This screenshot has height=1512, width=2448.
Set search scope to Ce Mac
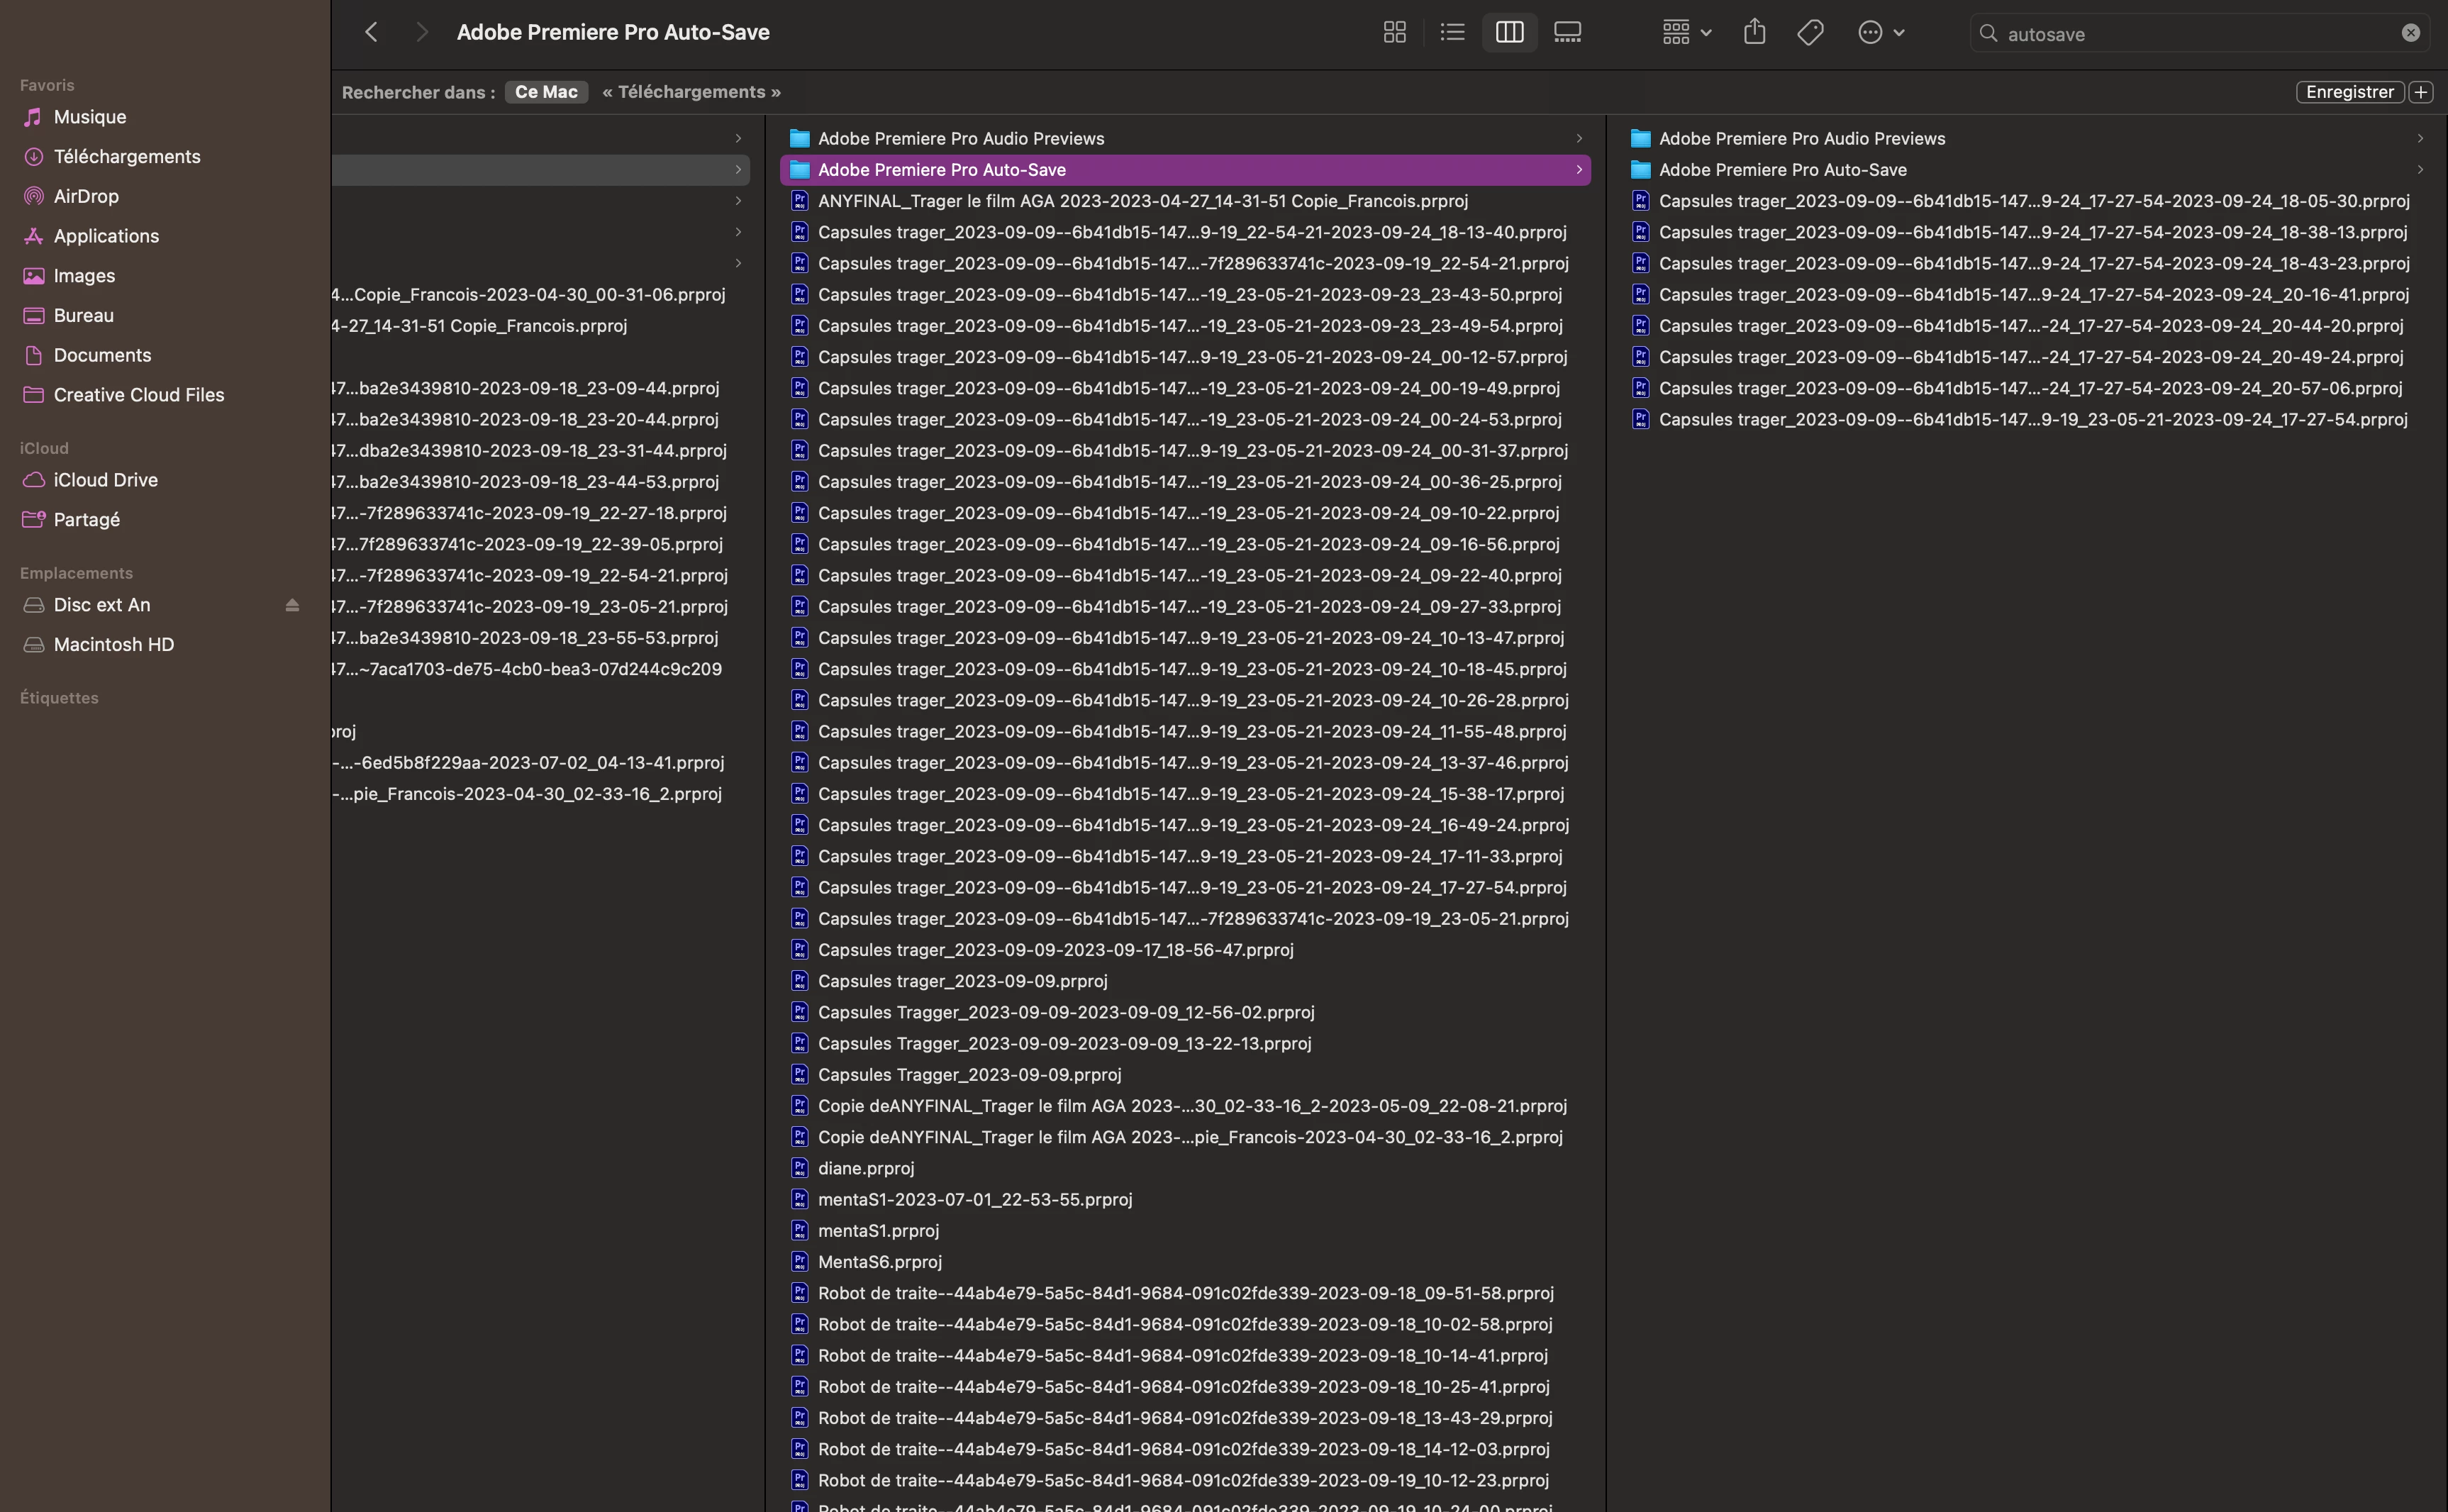[x=546, y=92]
